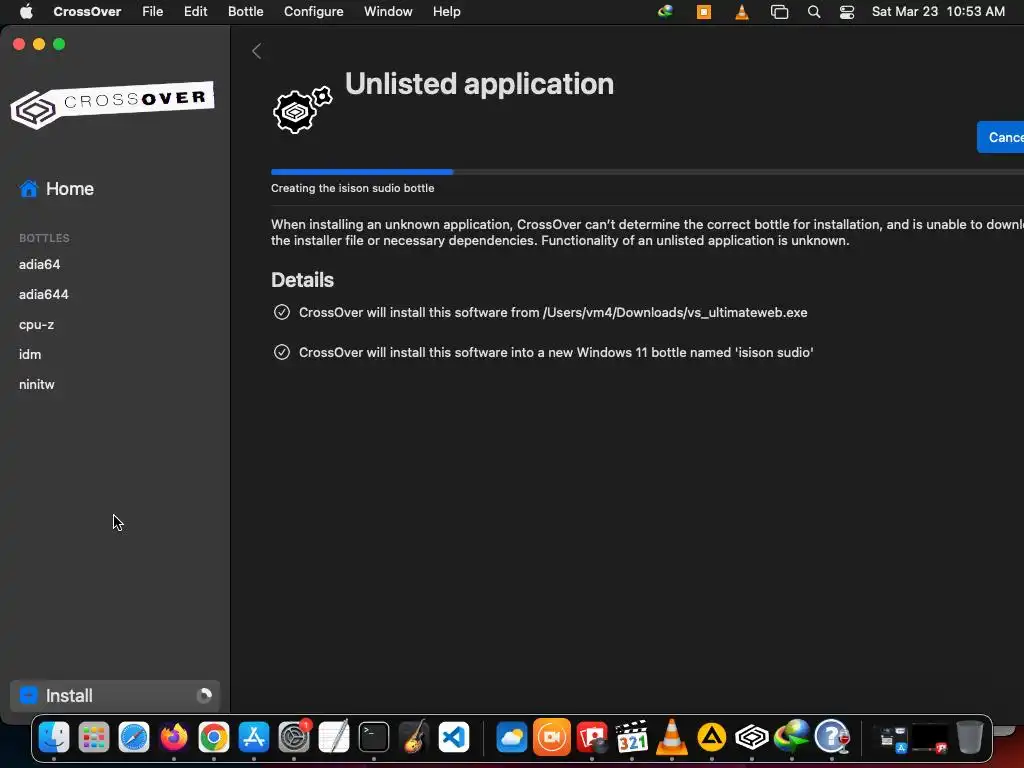Open the yellow triangle app in Dock
Image resolution: width=1024 pixels, height=768 pixels.
pos(712,738)
